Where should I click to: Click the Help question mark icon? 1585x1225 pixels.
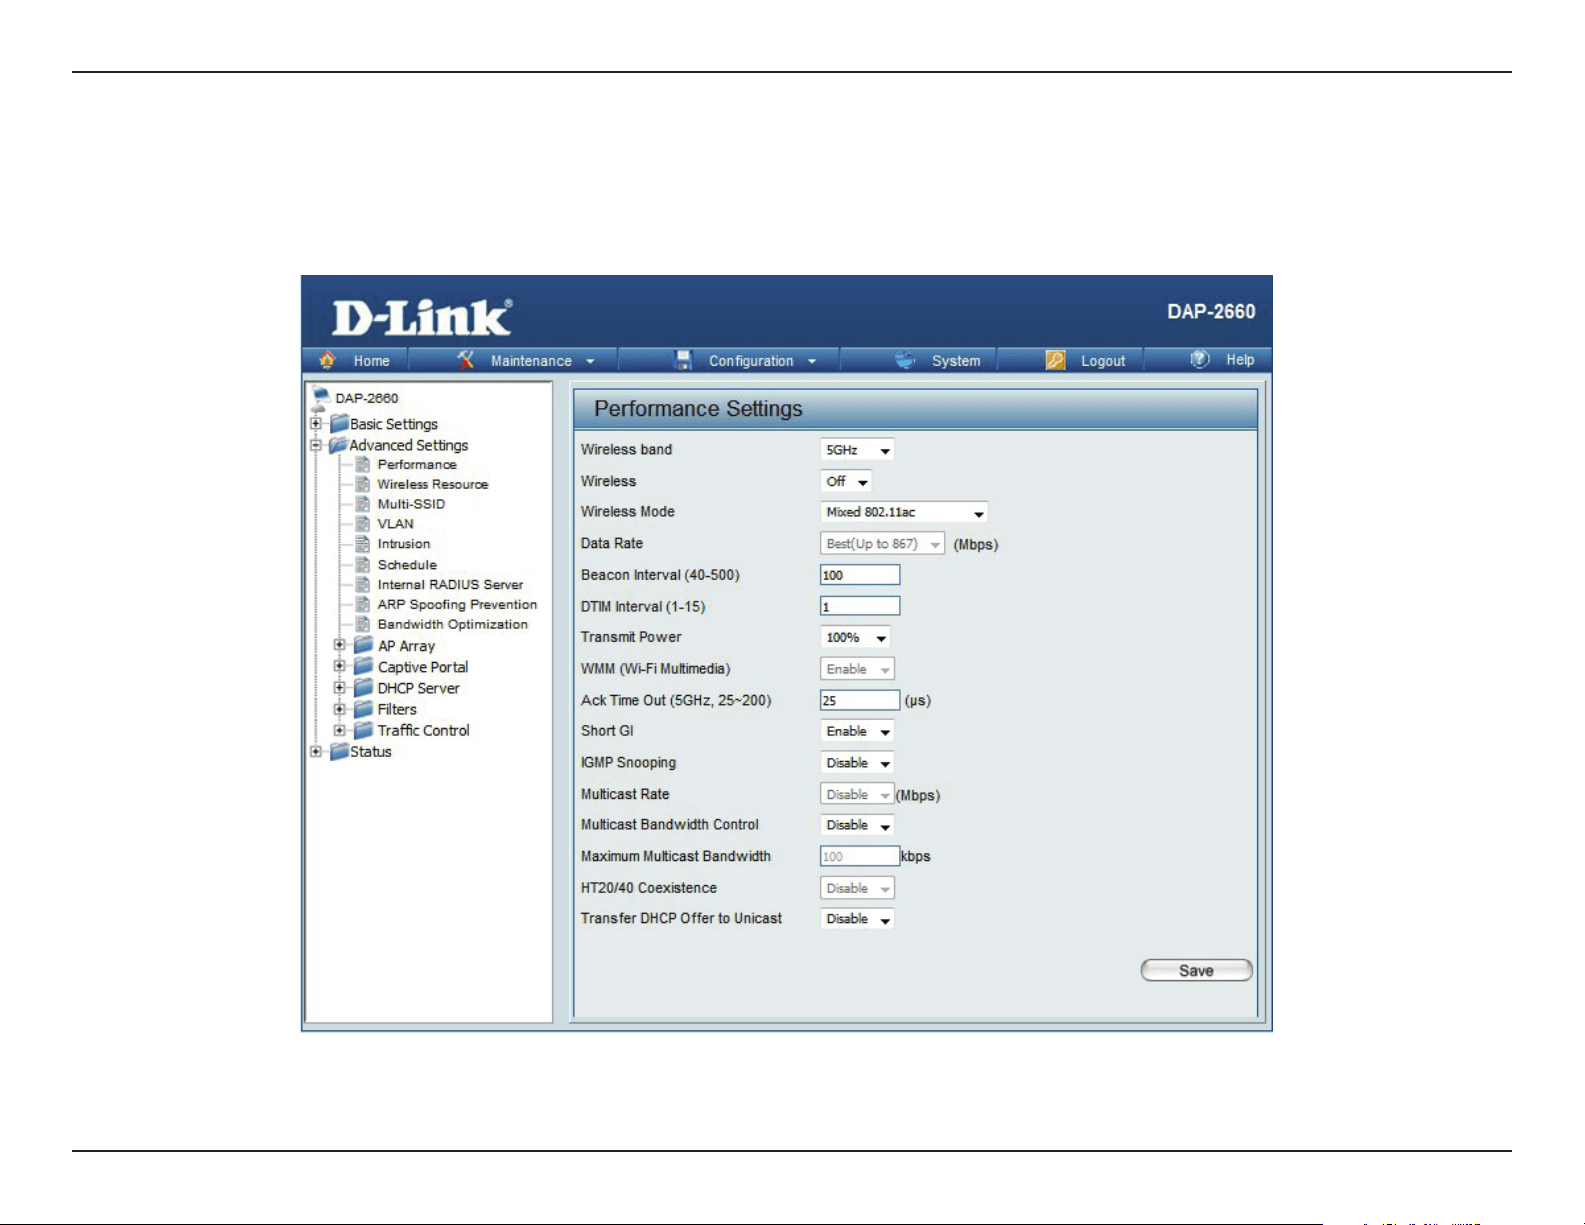[1200, 359]
